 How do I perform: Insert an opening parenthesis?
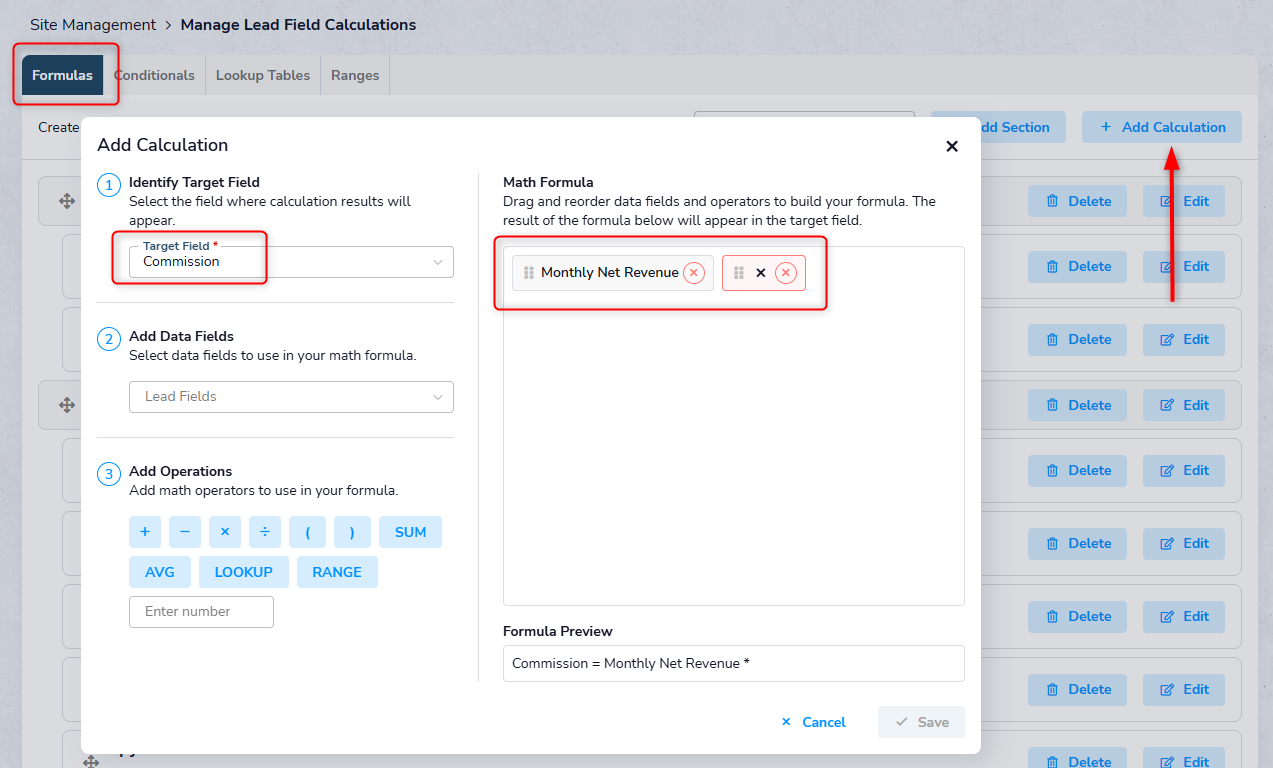click(308, 532)
